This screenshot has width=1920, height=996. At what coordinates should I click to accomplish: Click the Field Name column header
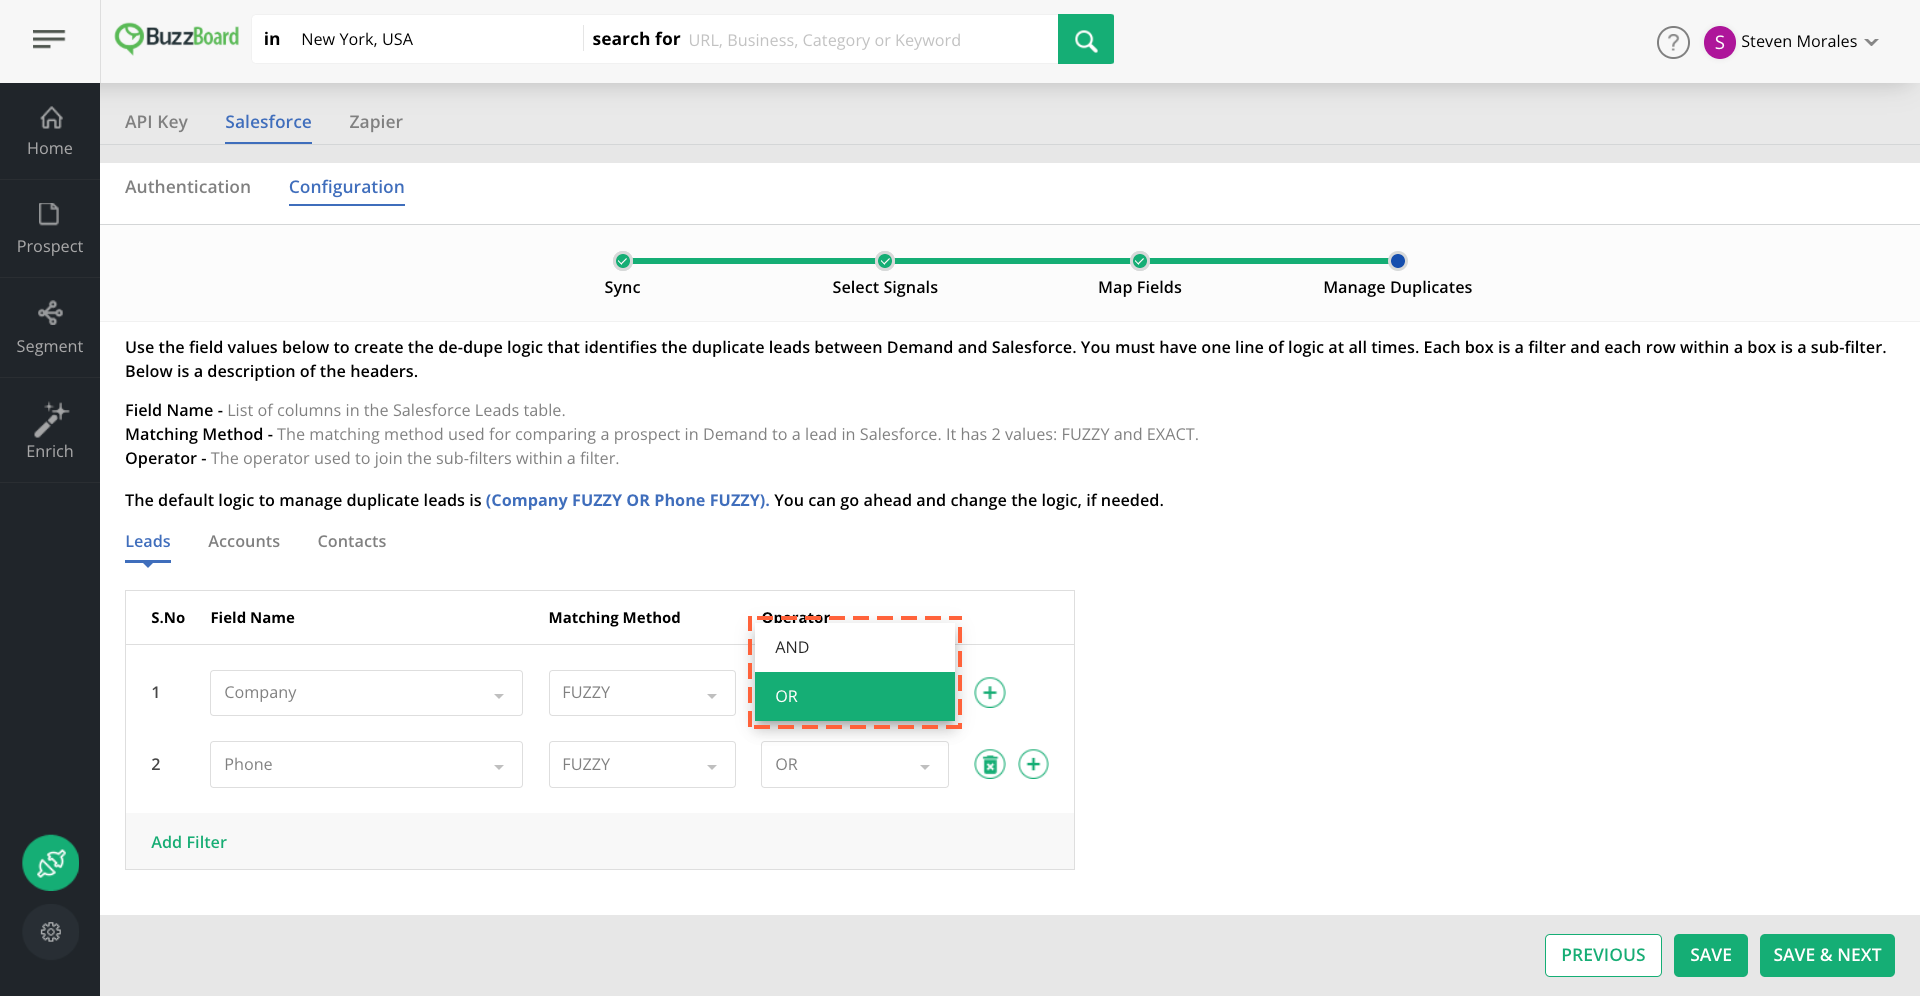click(252, 618)
